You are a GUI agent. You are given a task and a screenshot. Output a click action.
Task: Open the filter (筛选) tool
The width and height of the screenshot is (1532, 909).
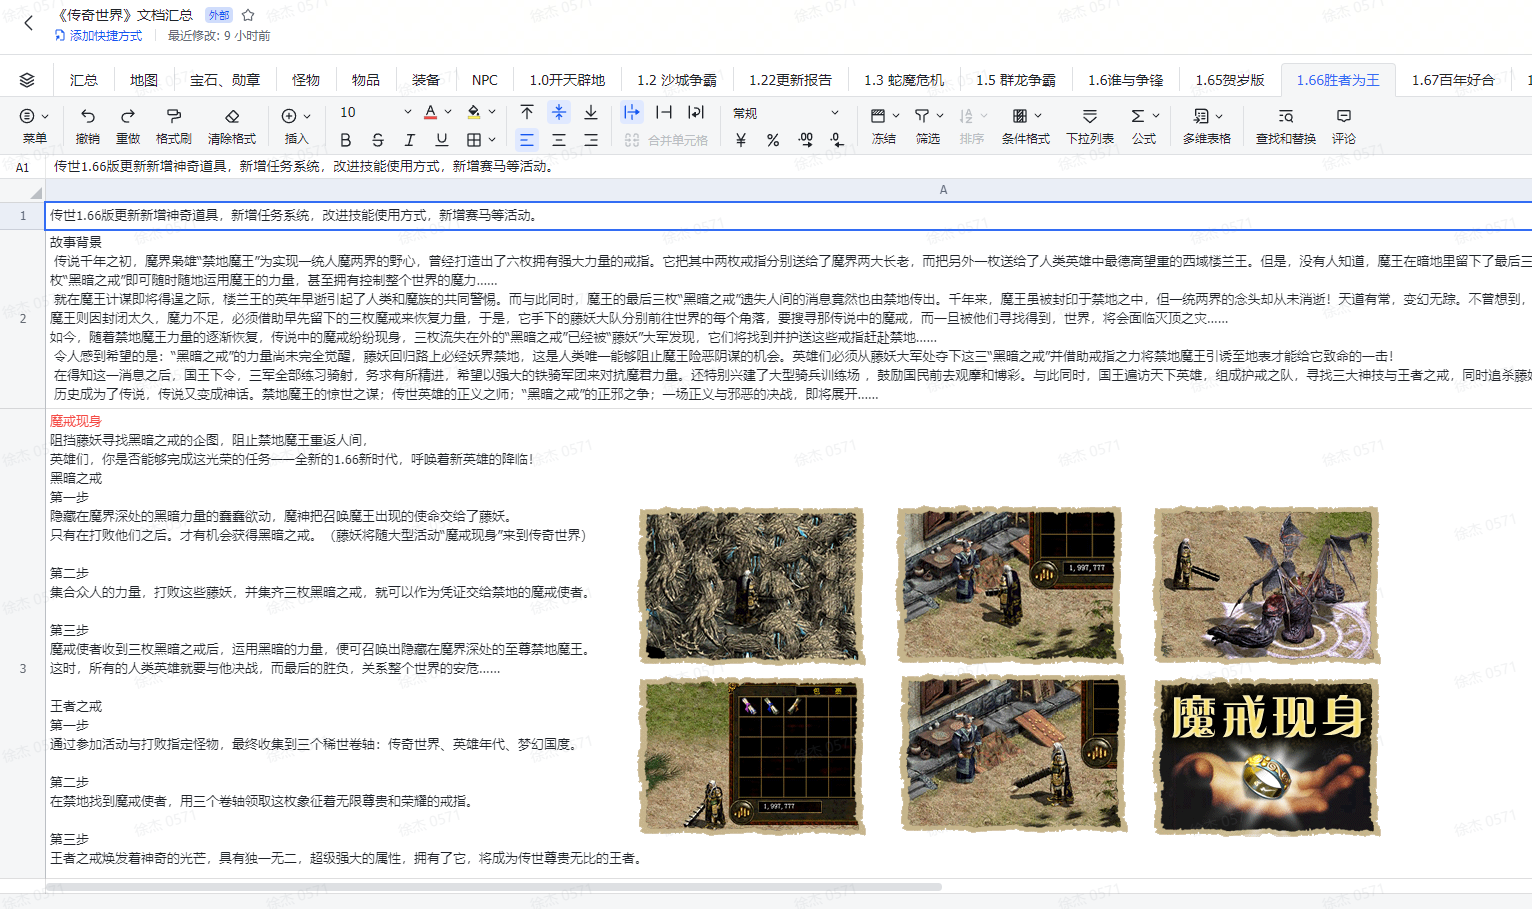928,125
